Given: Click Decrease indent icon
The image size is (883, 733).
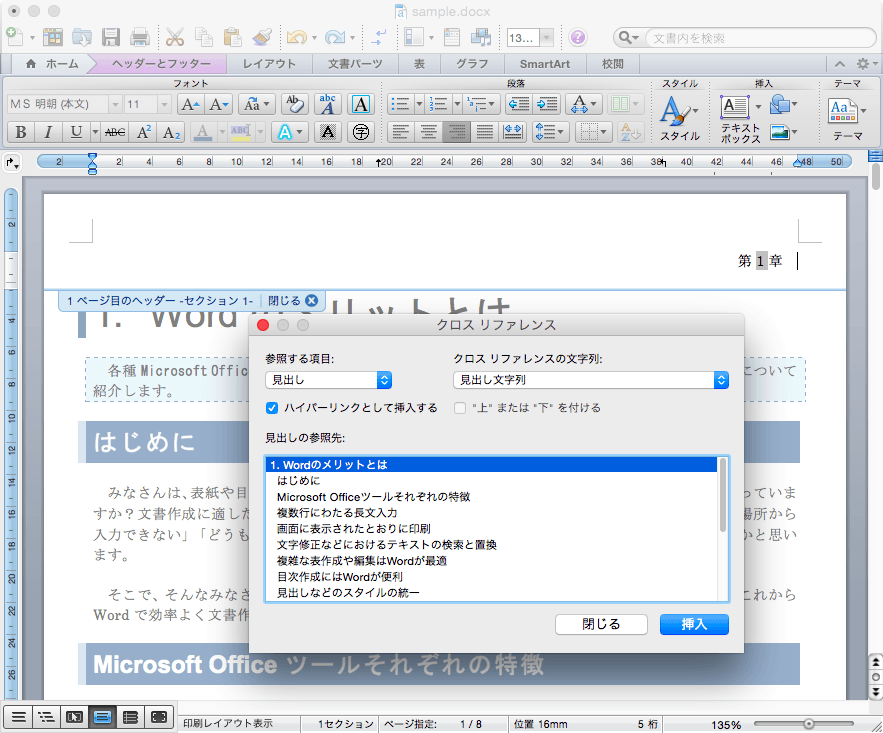Looking at the screenshot, I should pyautogui.click(x=519, y=104).
